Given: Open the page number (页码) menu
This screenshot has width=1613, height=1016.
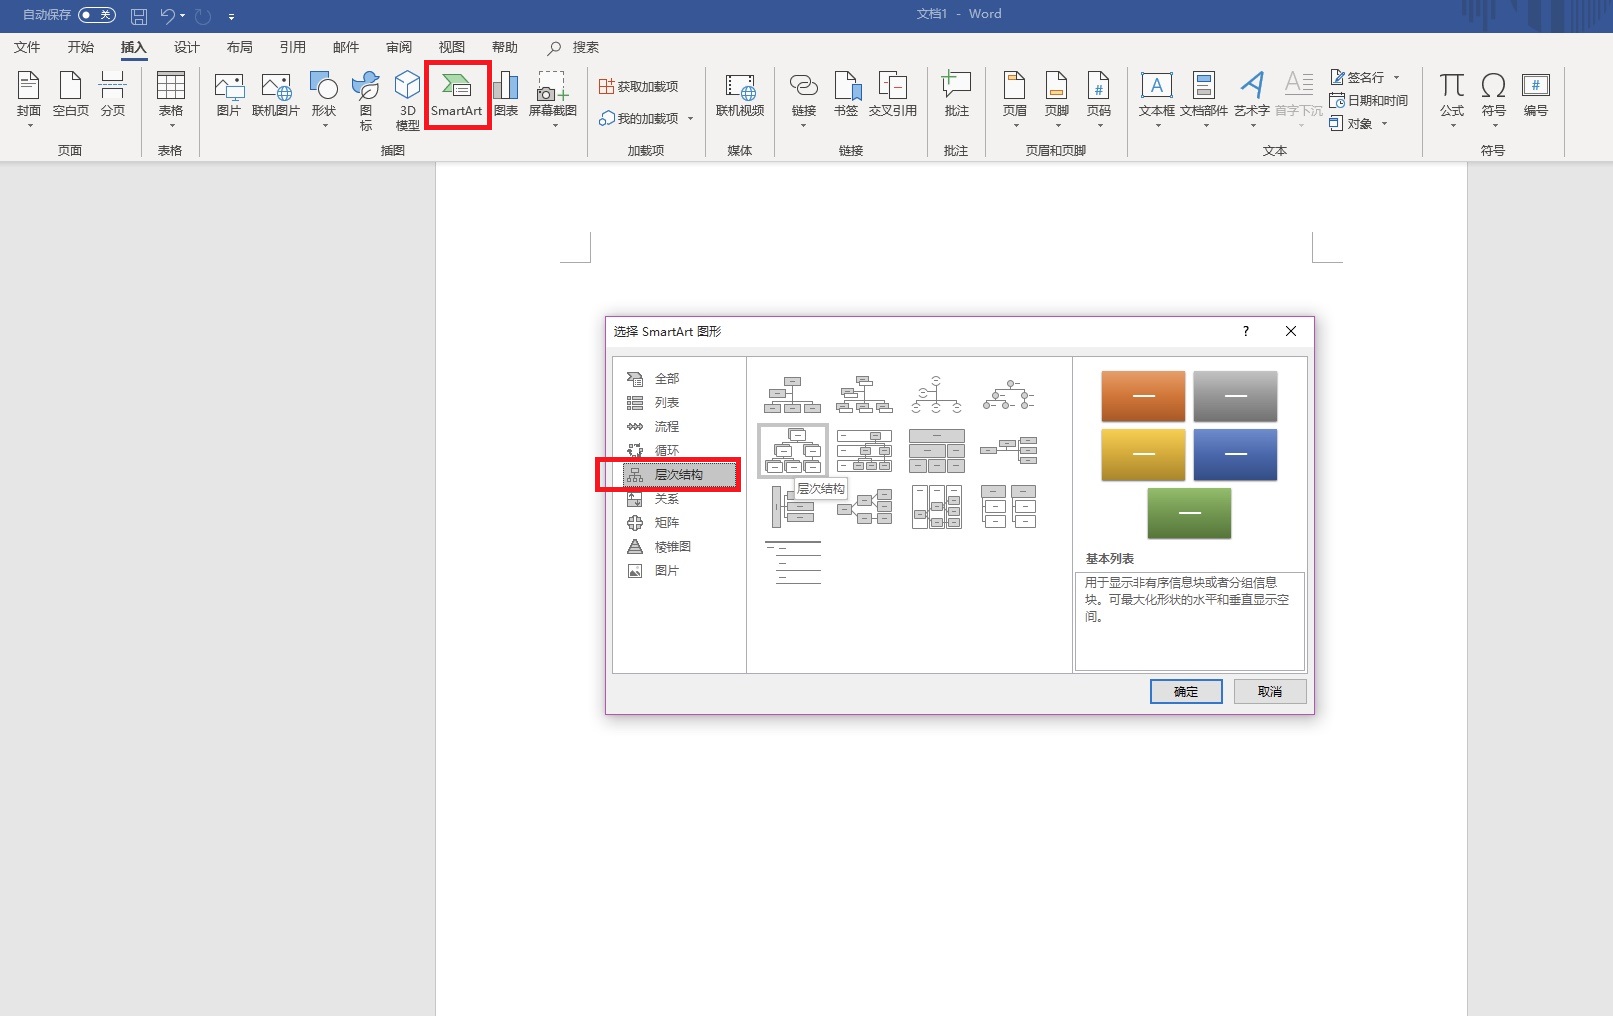Looking at the screenshot, I should [1099, 99].
